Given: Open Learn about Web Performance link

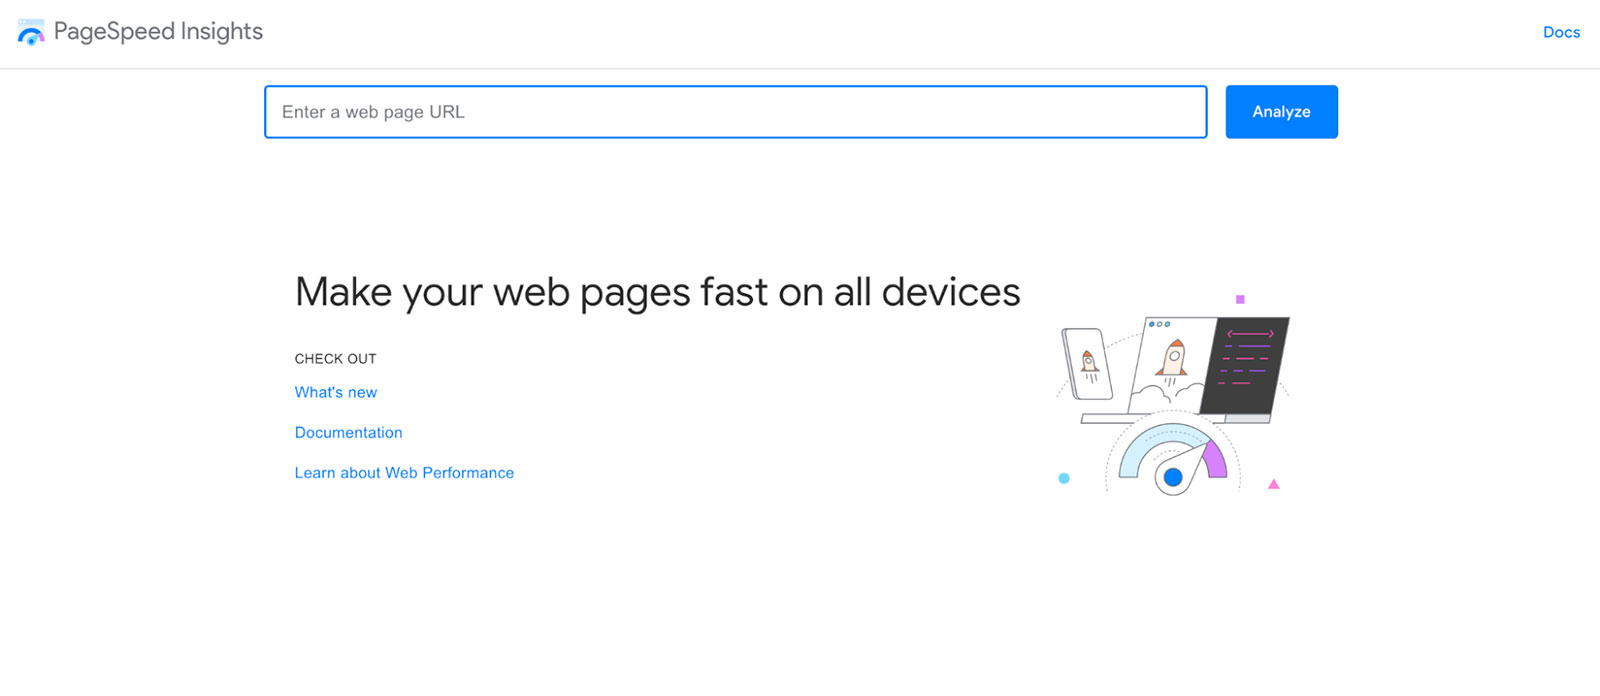Looking at the screenshot, I should (404, 472).
